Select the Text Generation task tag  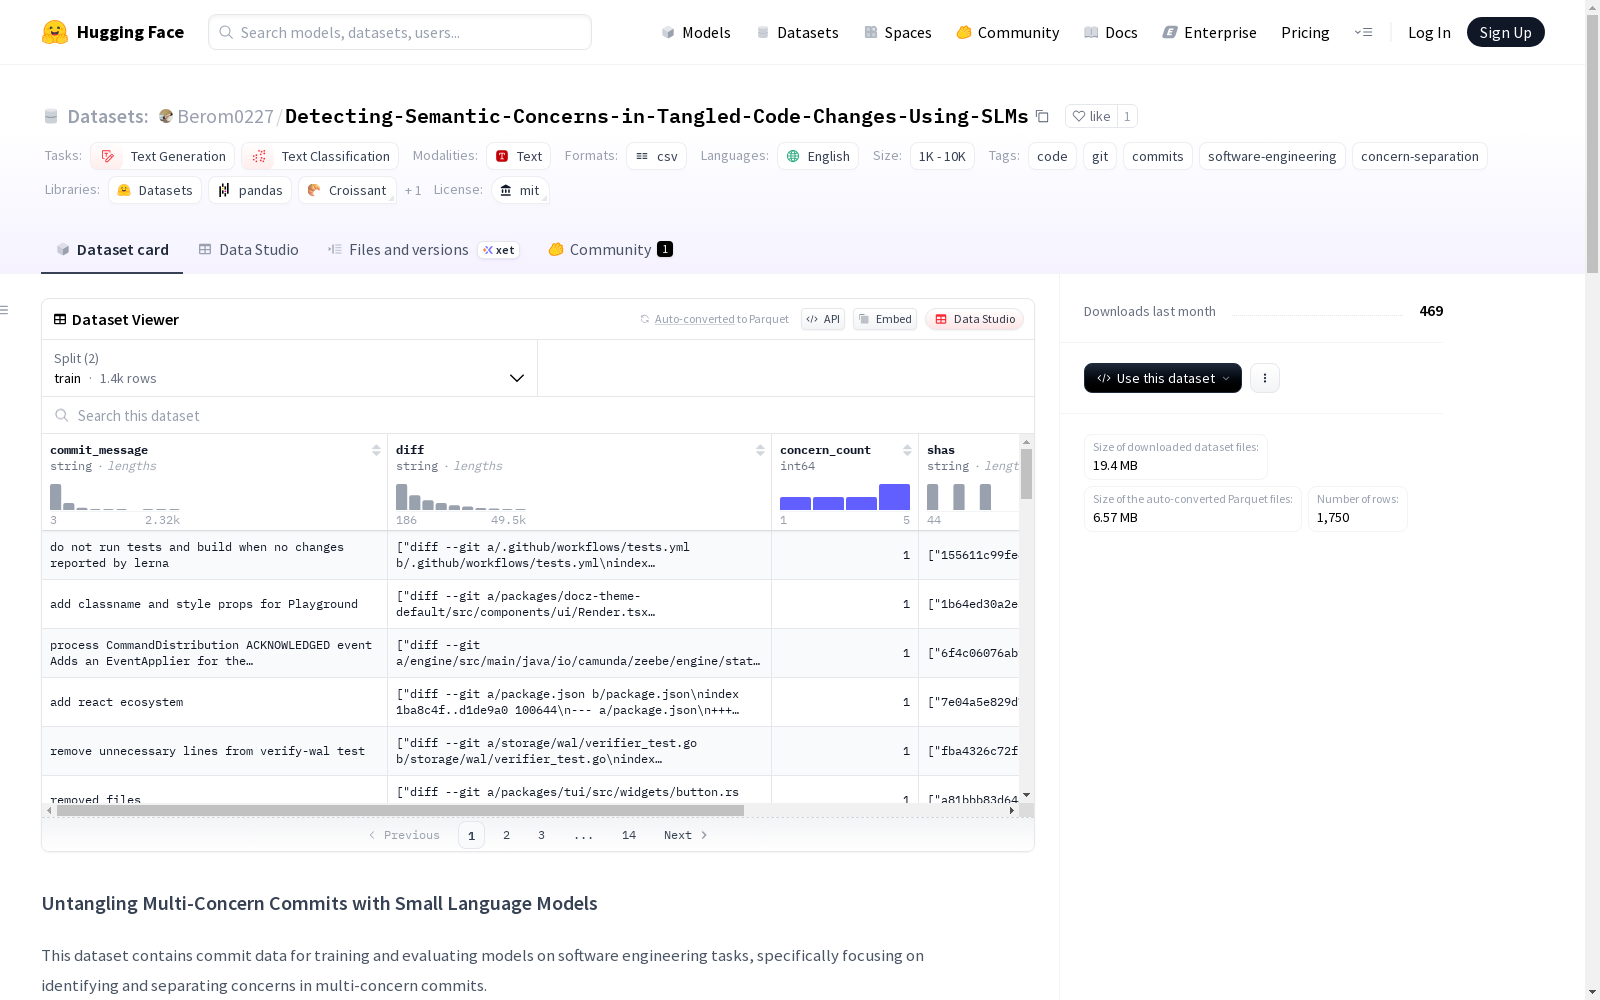162,156
